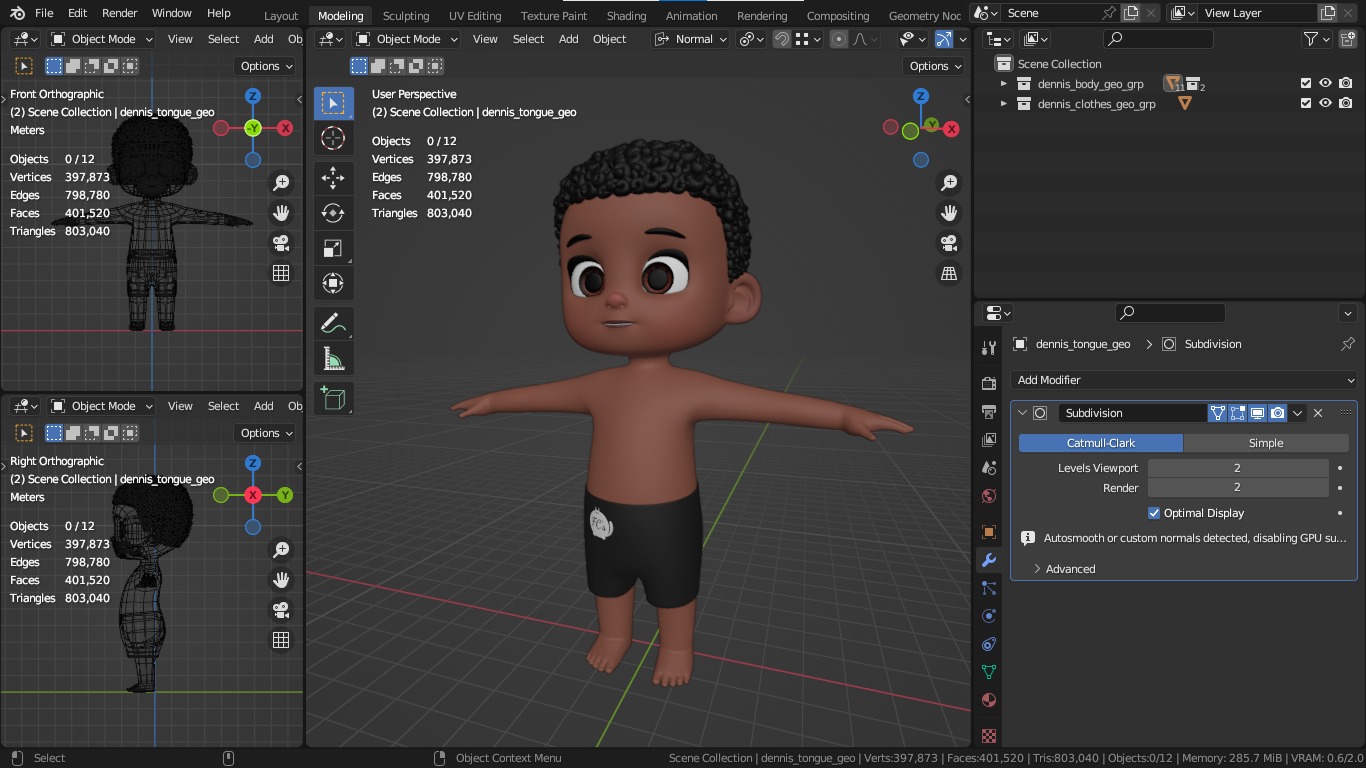Viewport: 1366px width, 768px height.
Task: Hide dennis_body_geo_grp with eye icon
Action: [1326, 84]
